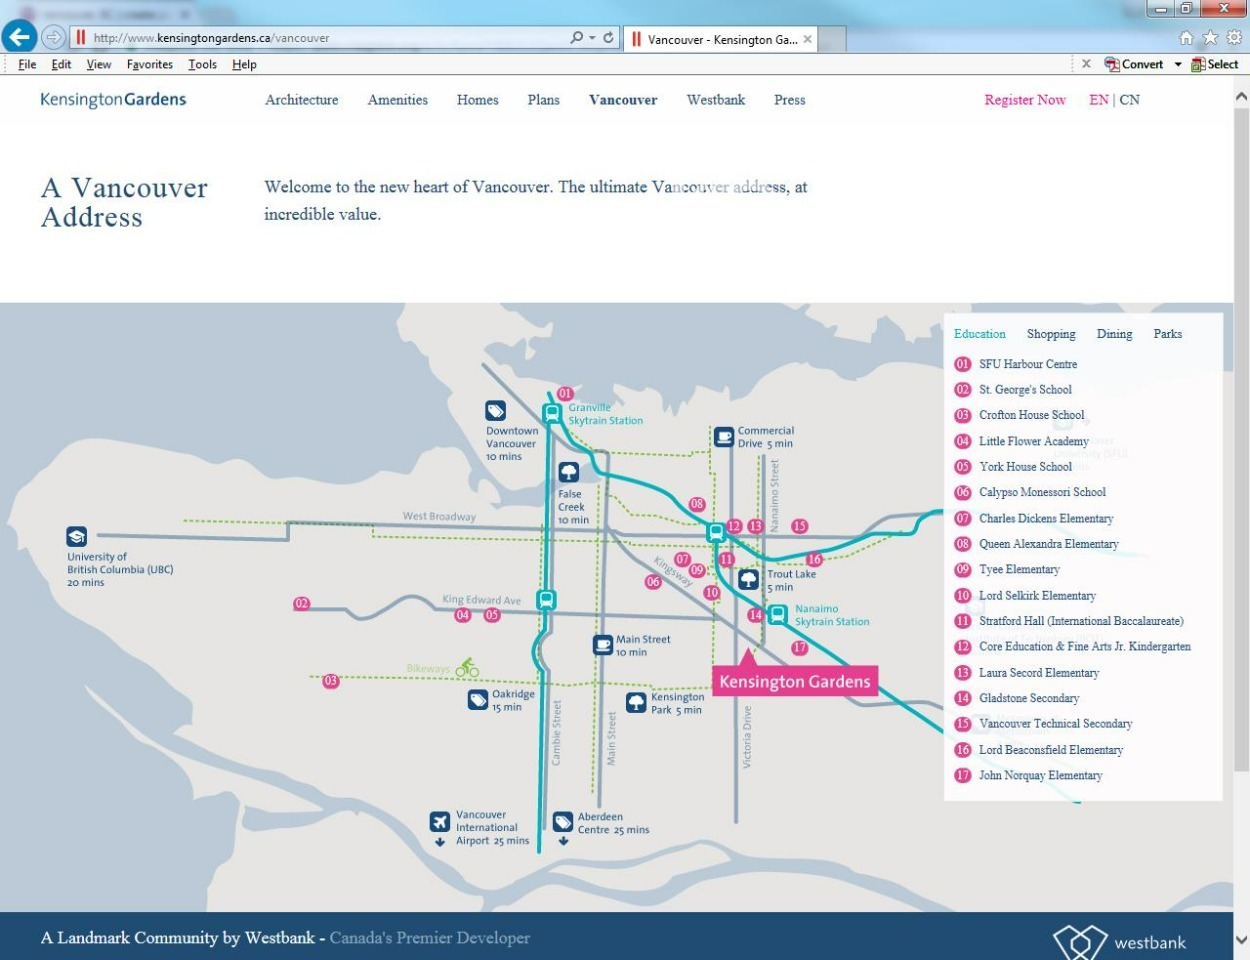Click the browser Forward arrow button
1250x960 pixels.
[x=52, y=38]
